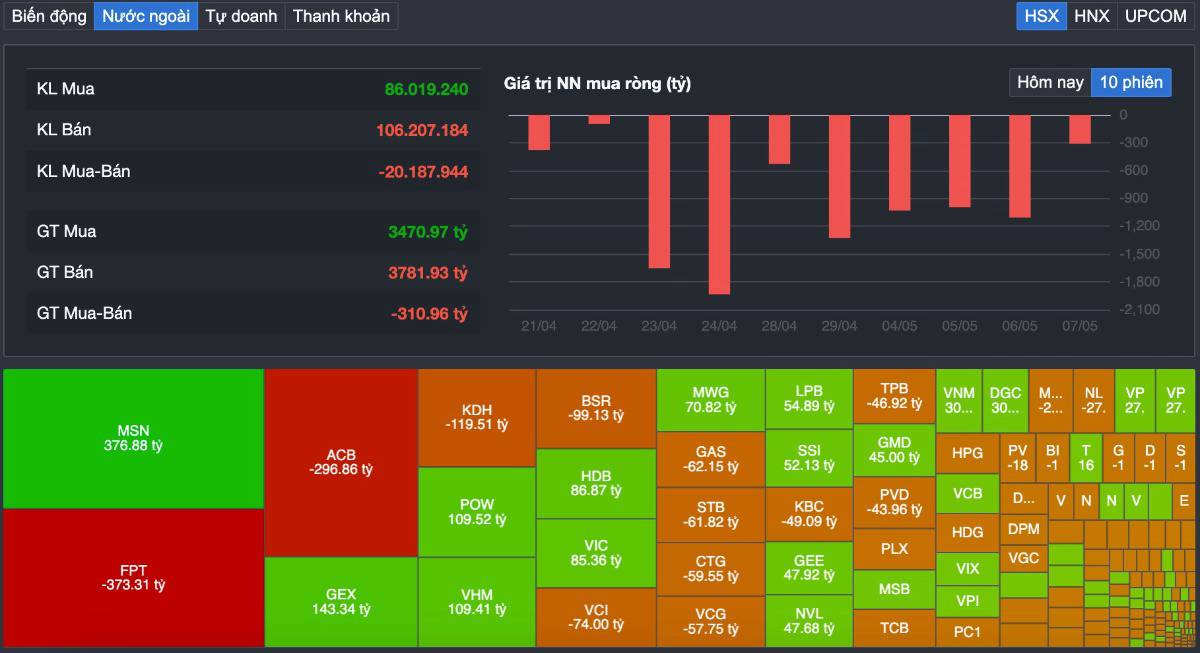
Task: Open the VCB tile
Action: [967, 493]
